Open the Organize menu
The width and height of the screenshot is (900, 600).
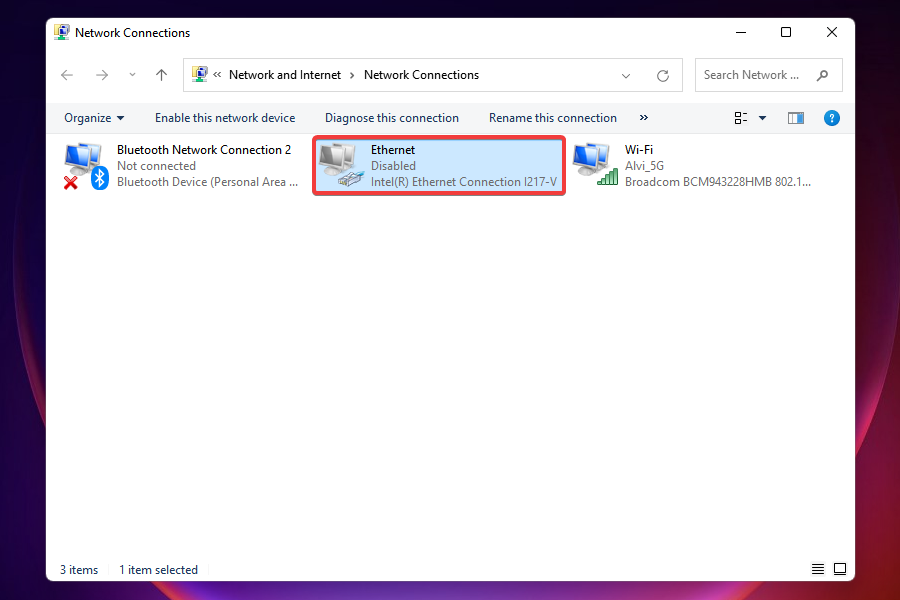[94, 118]
